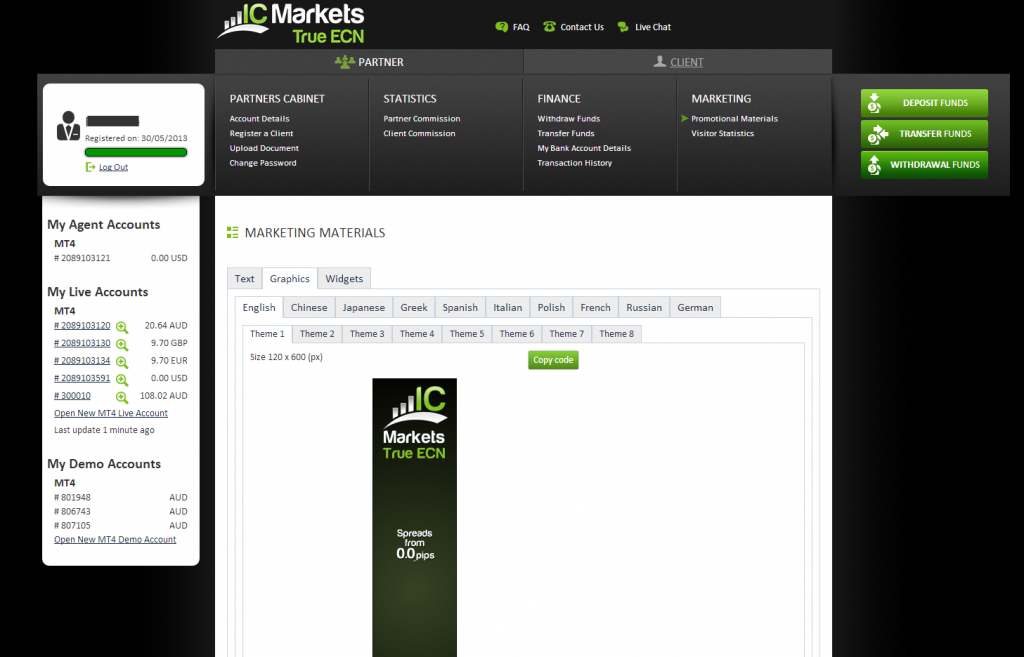Click magnifier icon beside account 300010
The height and width of the screenshot is (657, 1024).
click(x=122, y=397)
